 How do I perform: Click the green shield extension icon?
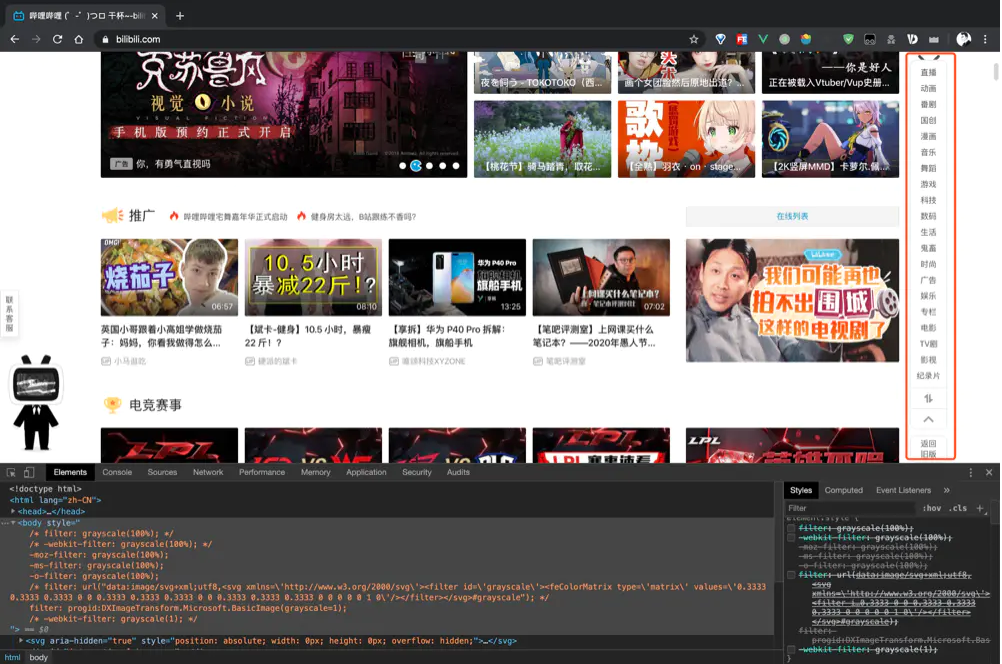point(848,39)
